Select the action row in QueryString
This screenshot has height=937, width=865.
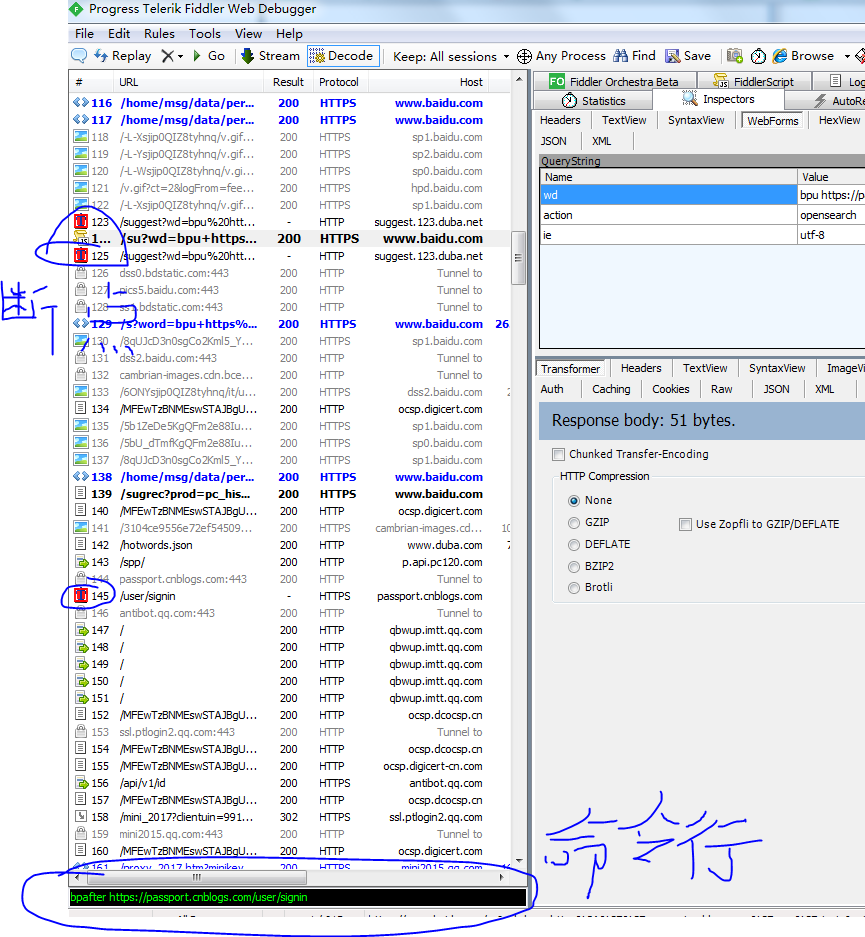pos(703,215)
